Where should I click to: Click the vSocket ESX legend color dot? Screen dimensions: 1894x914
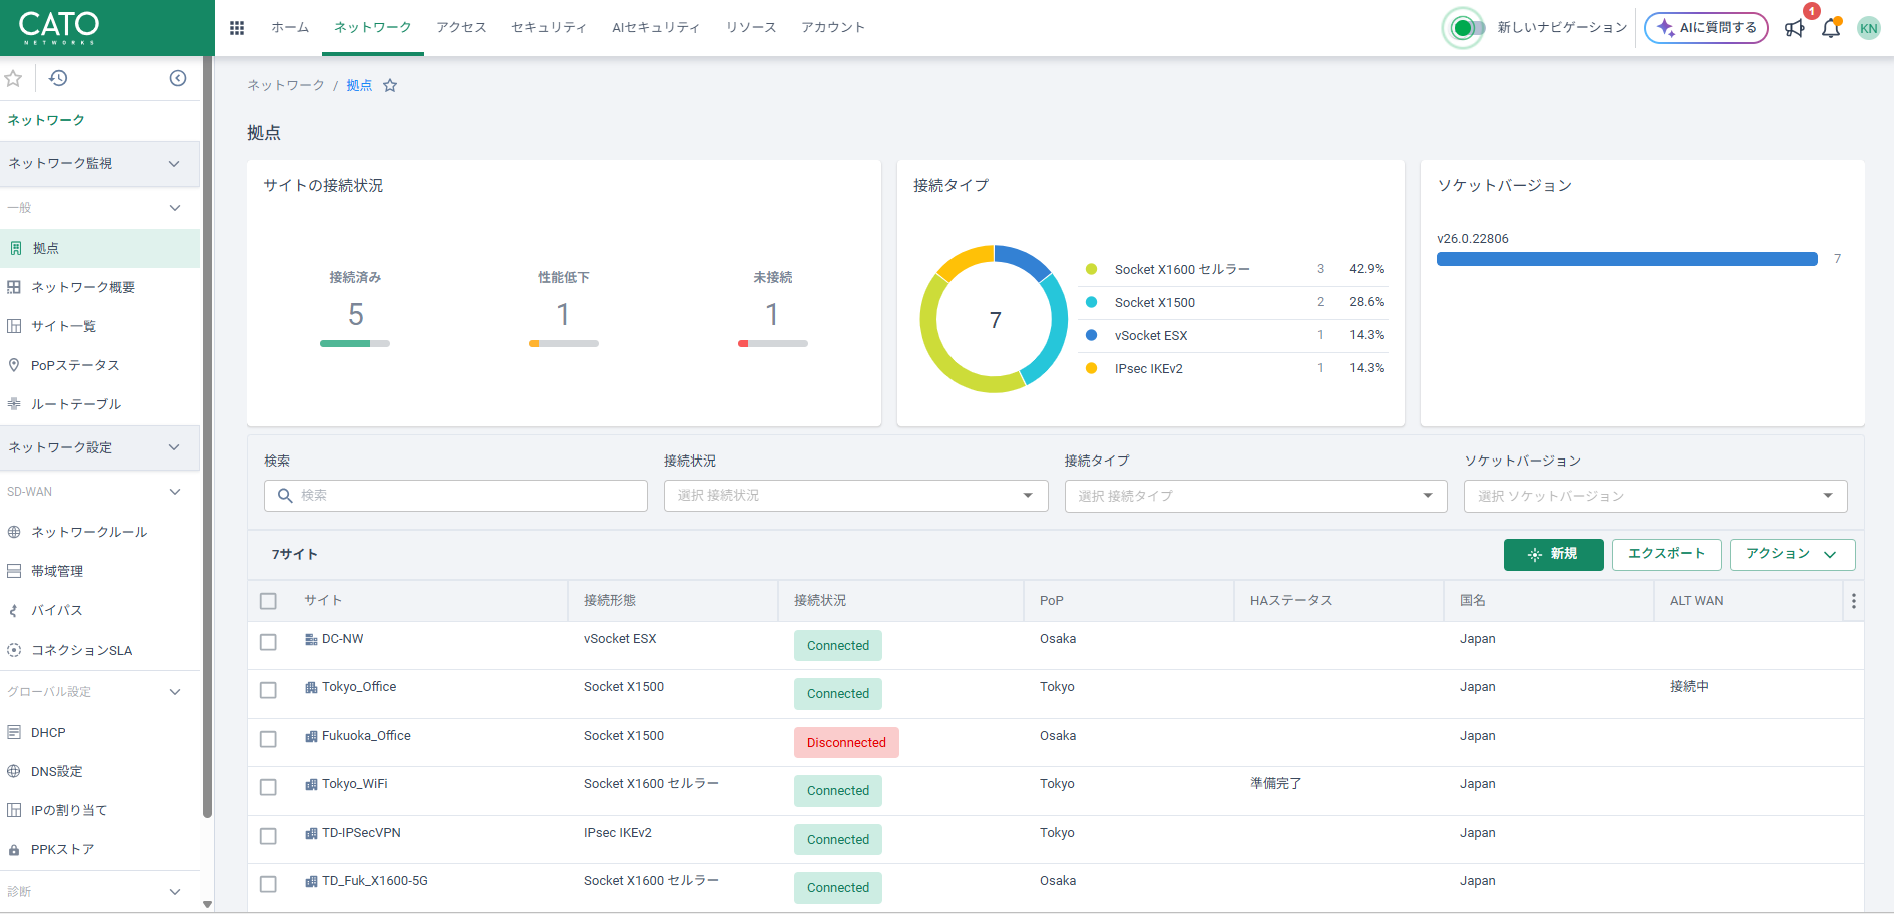click(x=1091, y=335)
